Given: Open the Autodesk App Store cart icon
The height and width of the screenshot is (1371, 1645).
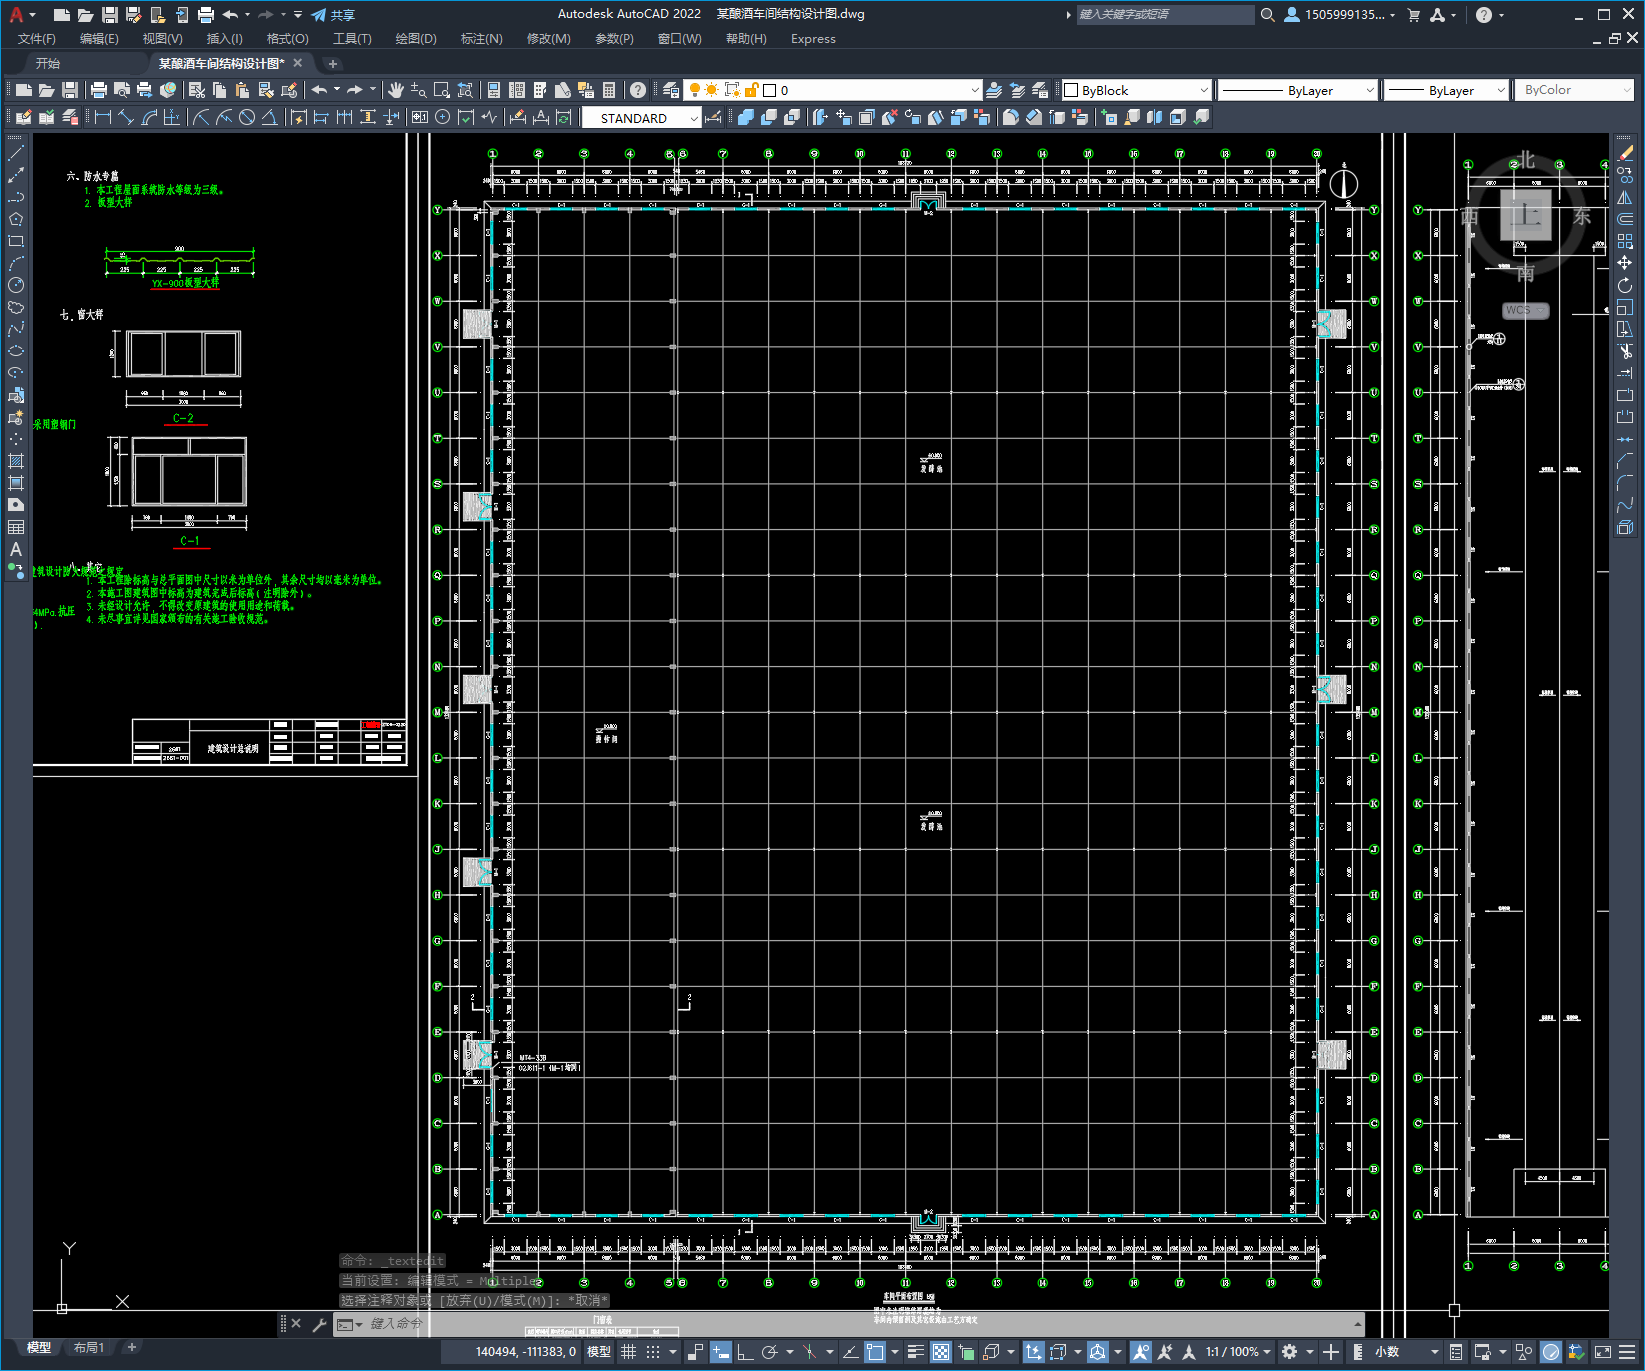Looking at the screenshot, I should (1414, 15).
